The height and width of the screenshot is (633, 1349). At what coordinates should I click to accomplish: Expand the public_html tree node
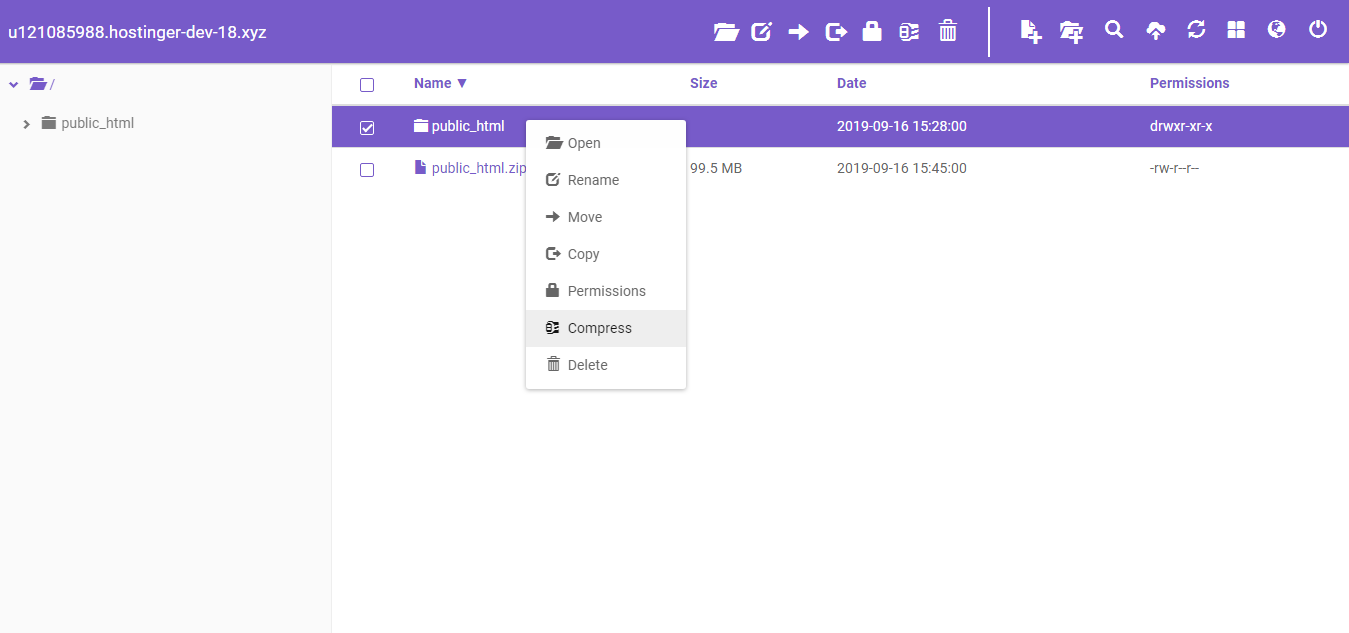(x=27, y=124)
